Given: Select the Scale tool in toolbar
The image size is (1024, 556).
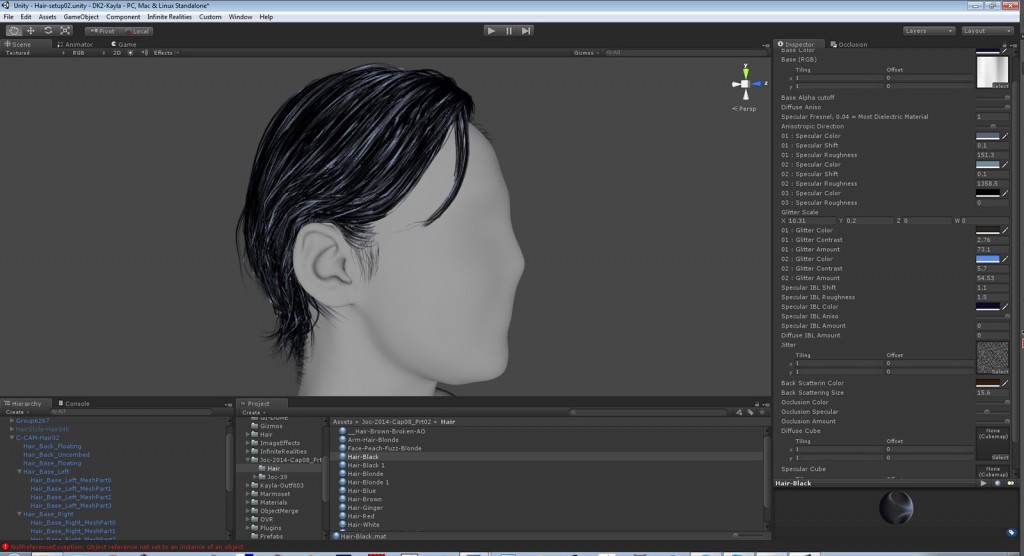Looking at the screenshot, I should pos(65,31).
